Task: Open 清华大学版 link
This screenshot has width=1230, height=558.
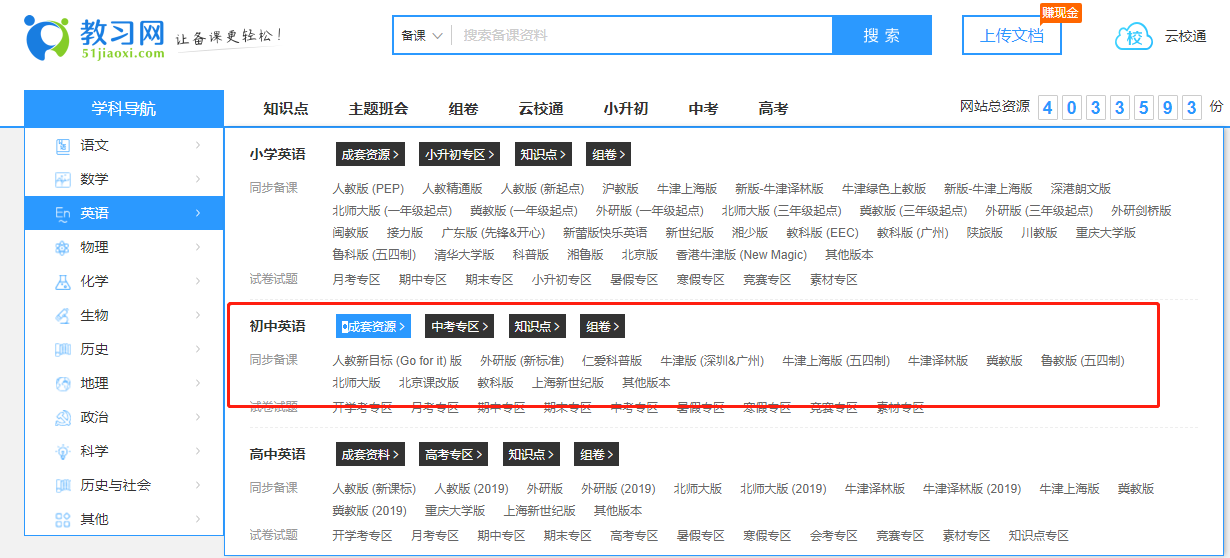Action: pos(464,254)
